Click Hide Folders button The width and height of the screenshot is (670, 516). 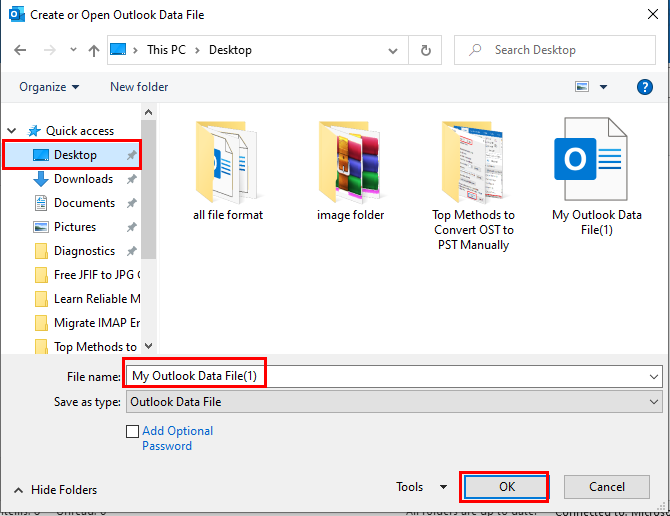click(x=56, y=490)
